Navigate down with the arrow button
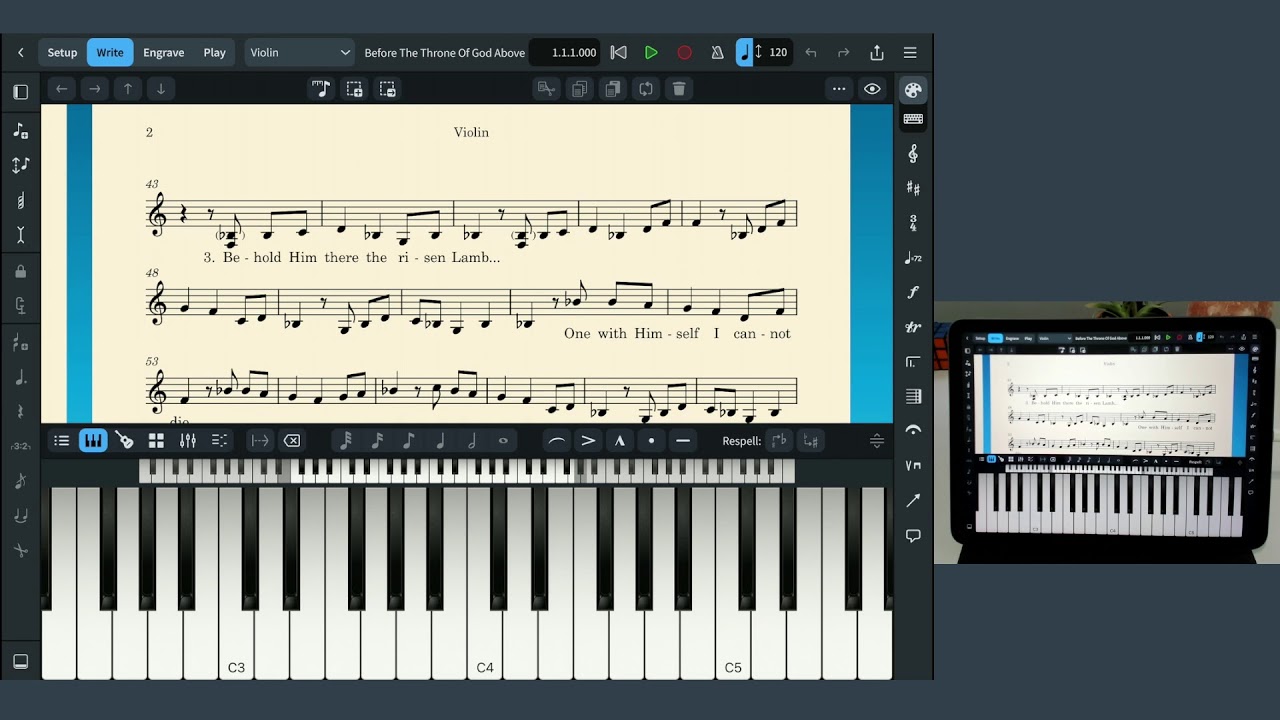This screenshot has height=720, width=1280. click(161, 89)
